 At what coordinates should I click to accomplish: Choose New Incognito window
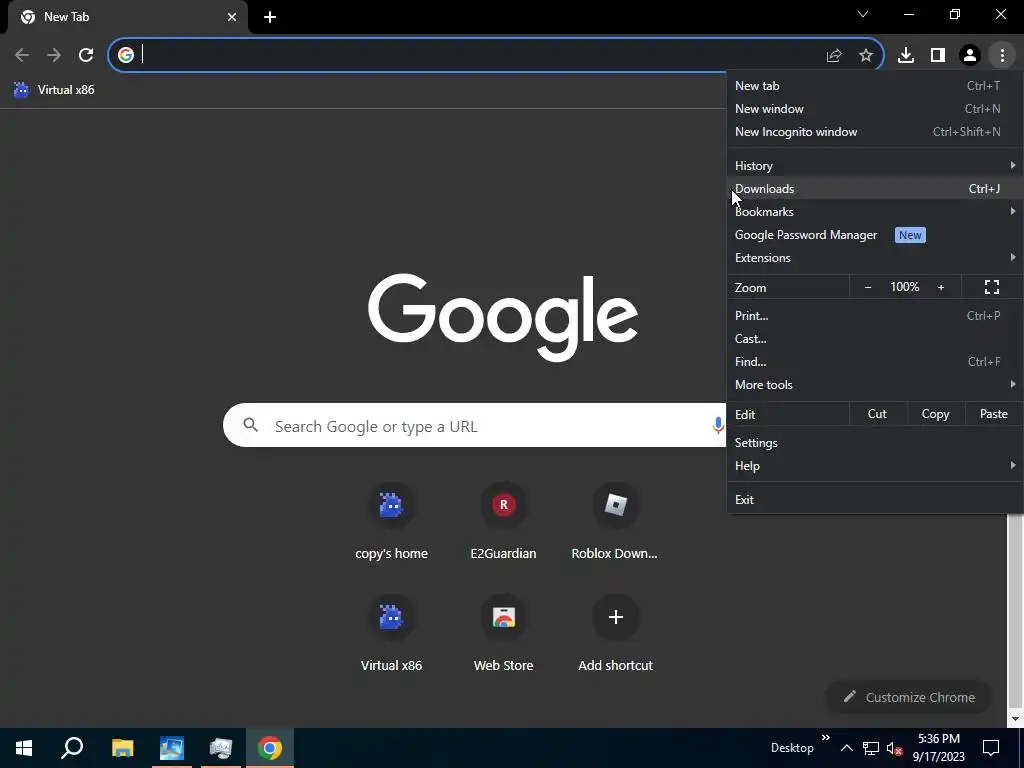point(875,132)
